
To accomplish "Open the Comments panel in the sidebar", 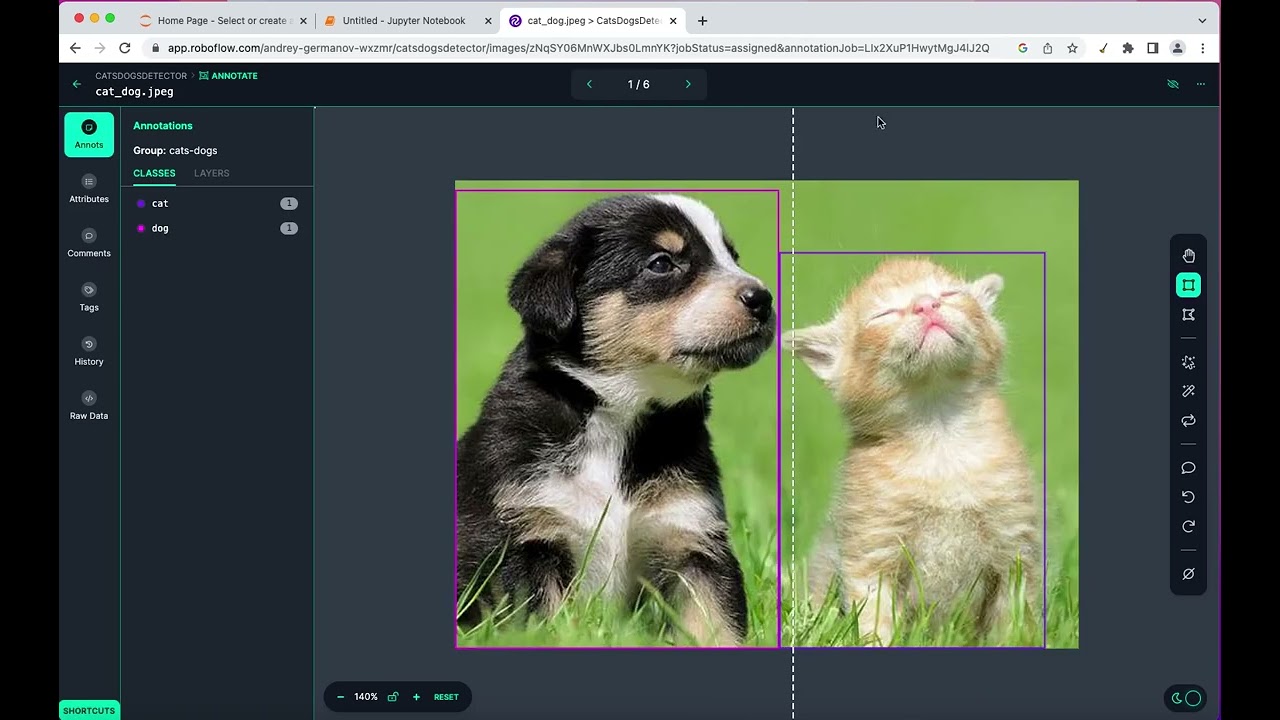I will coord(88,244).
